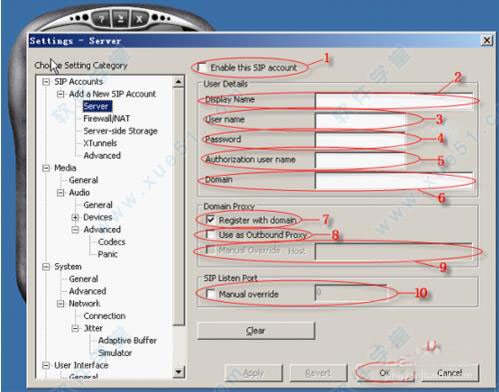Click the Revert button
The height and width of the screenshot is (392, 499).
318,373
